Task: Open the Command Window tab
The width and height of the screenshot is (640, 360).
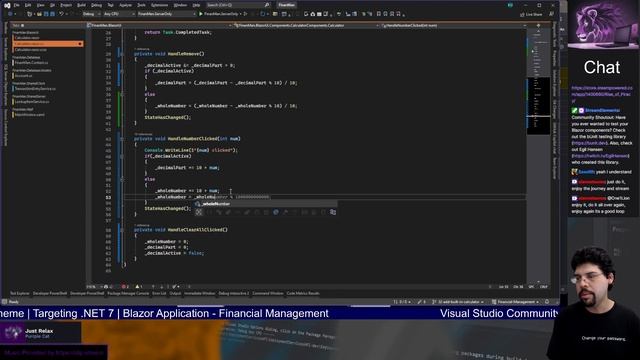Action: [267, 293]
